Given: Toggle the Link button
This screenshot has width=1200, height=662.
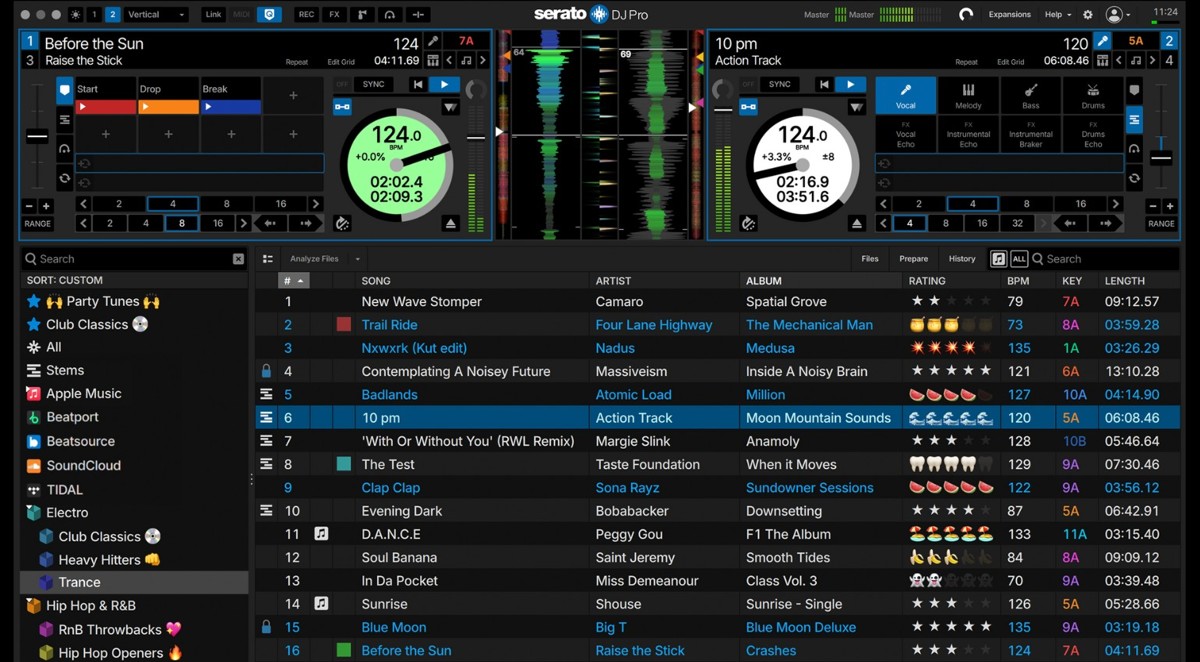Looking at the screenshot, I should click(213, 15).
